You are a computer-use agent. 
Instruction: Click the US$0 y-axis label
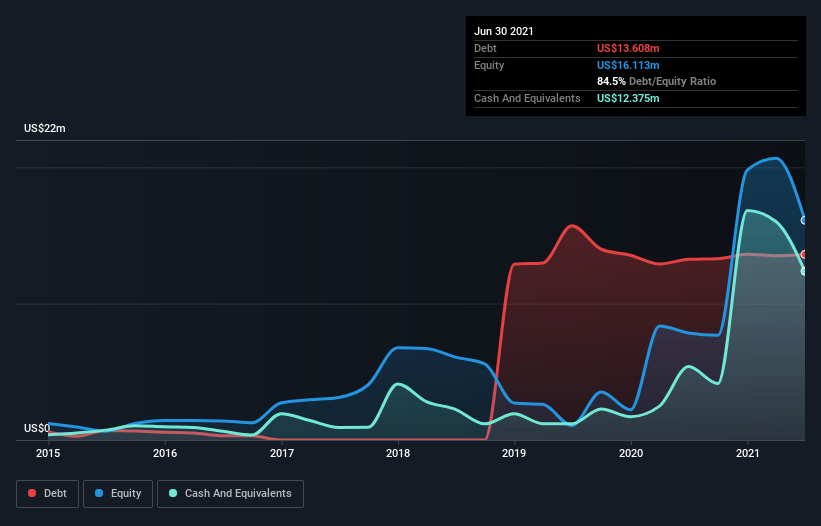37,428
